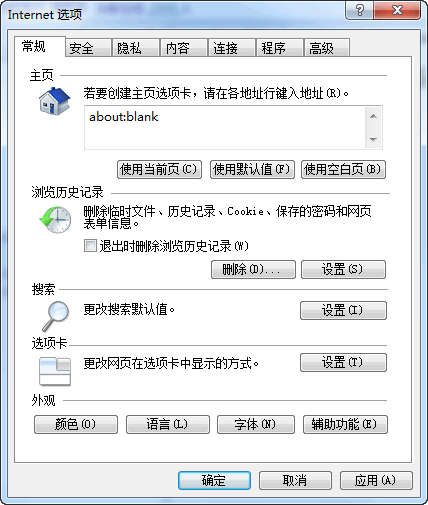Viewport: 428px width, 505px height.
Task: Open the 颜色 appearance settings
Action: [x=76, y=424]
